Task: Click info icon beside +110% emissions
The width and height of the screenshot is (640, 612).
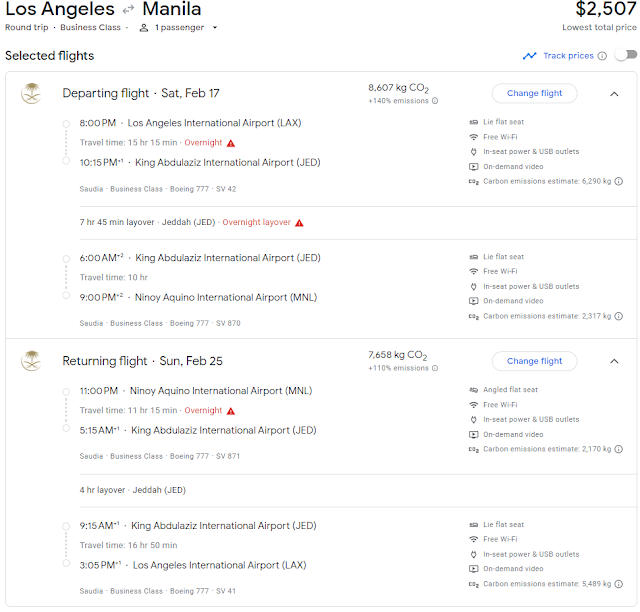Action: (x=436, y=368)
